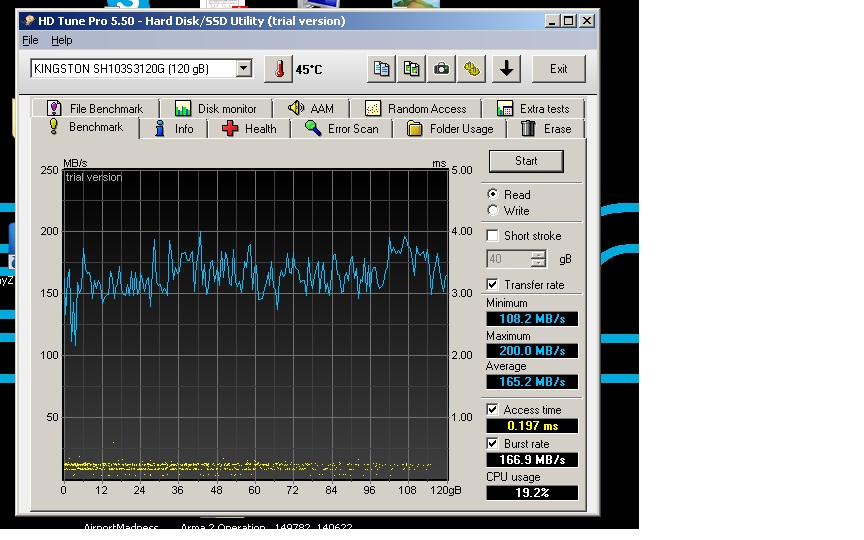Screen dimensions: 864x540
Task: Click the Exit button
Action: 558,69
